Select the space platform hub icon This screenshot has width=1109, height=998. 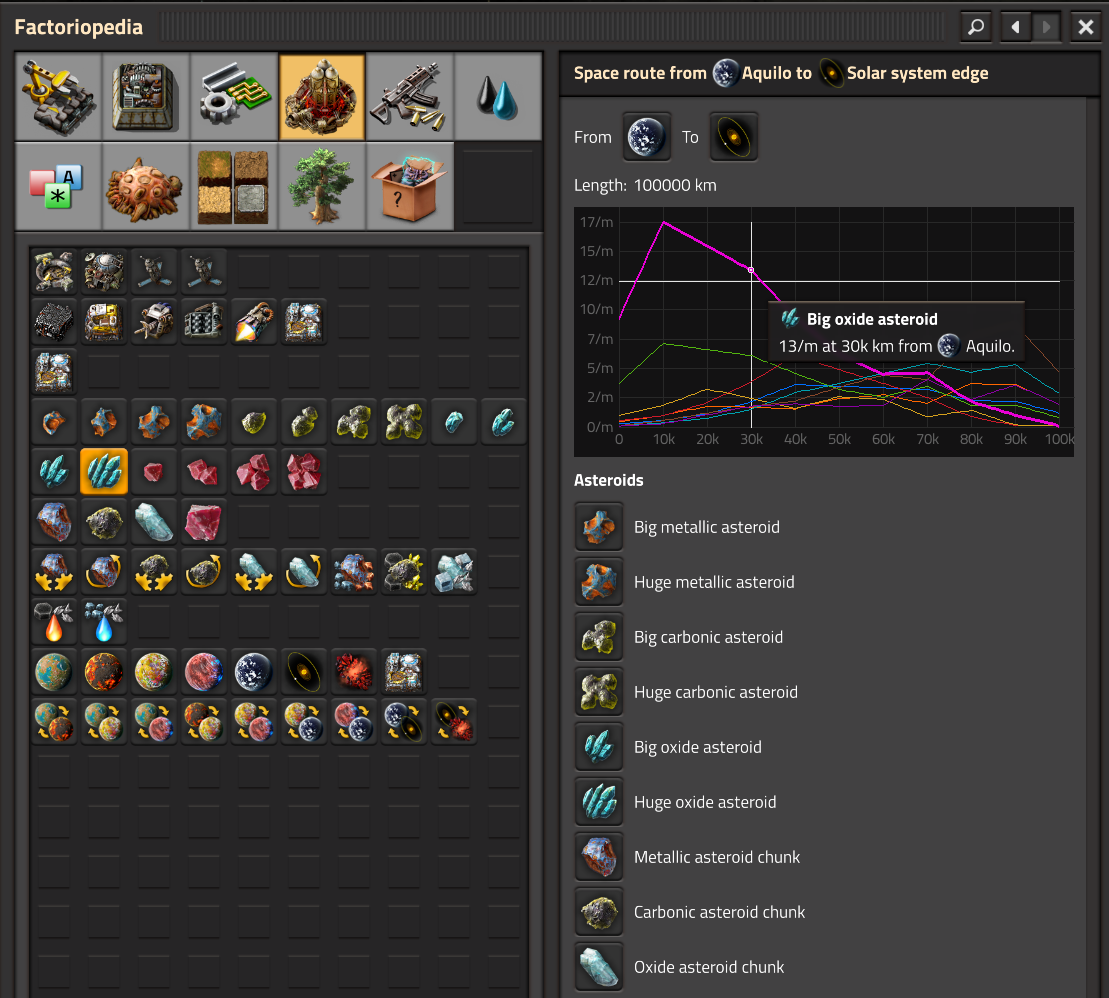pos(304,321)
